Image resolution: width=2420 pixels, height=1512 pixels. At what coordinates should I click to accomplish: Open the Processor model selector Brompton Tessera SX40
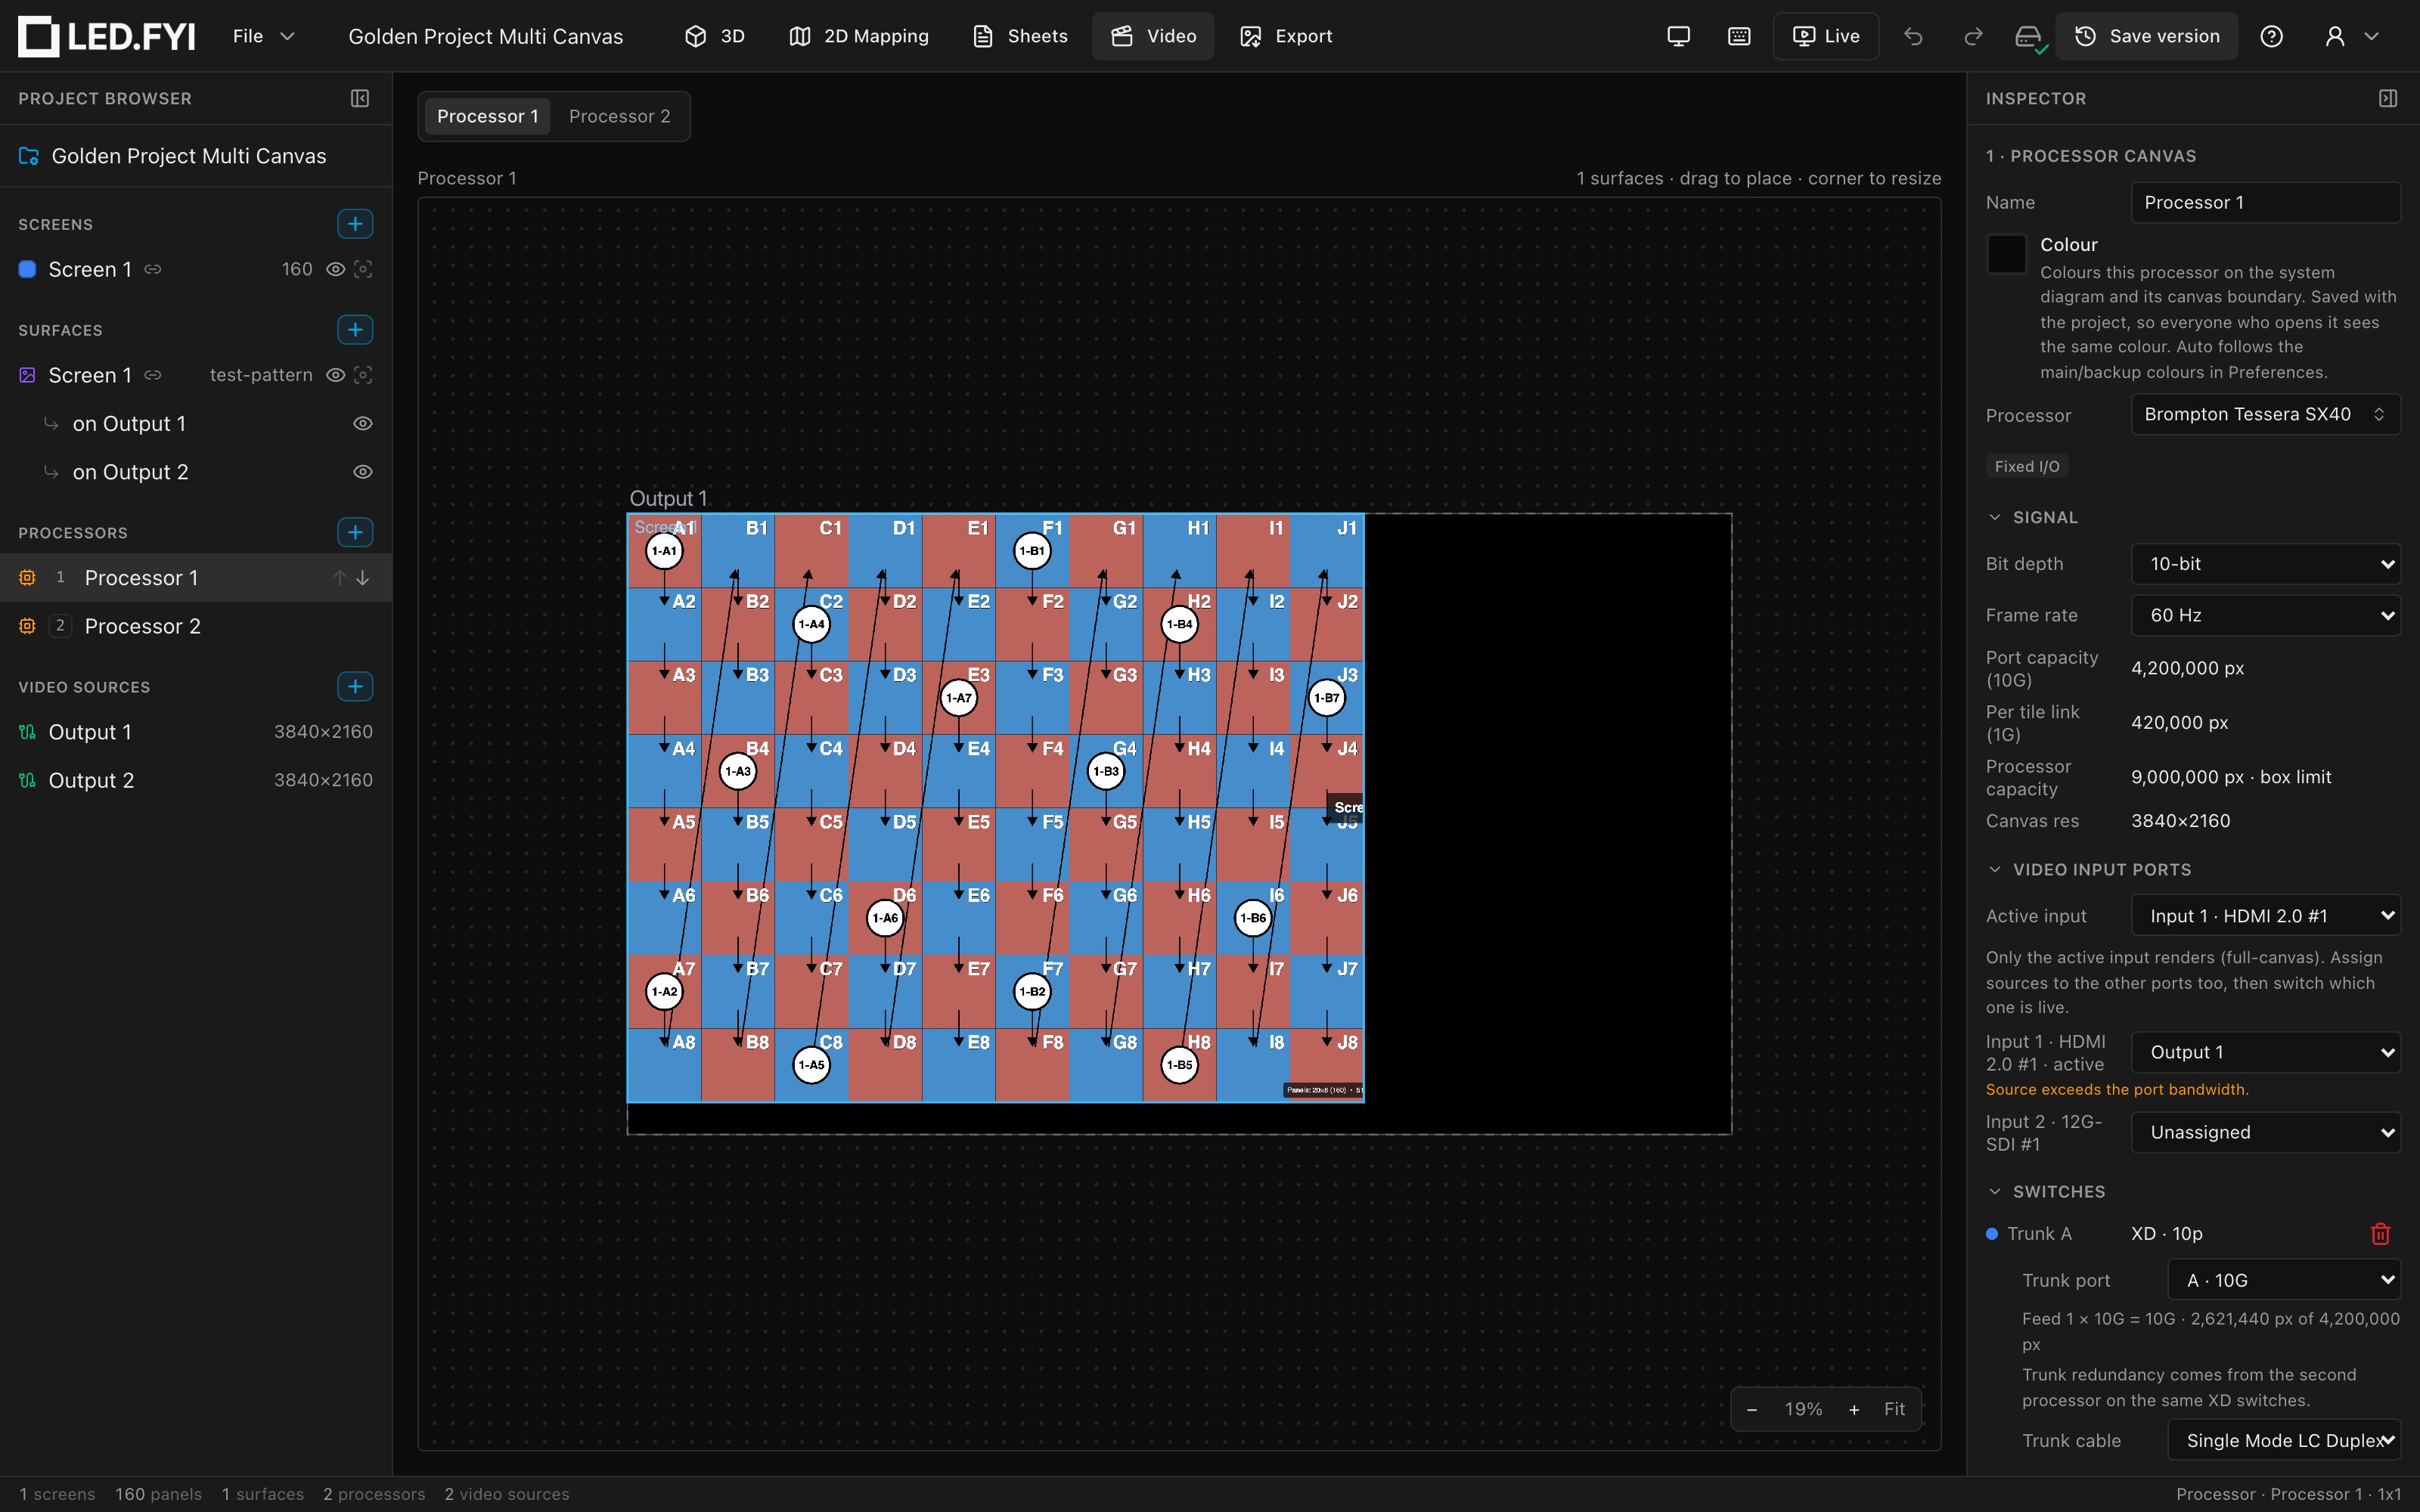click(2266, 414)
